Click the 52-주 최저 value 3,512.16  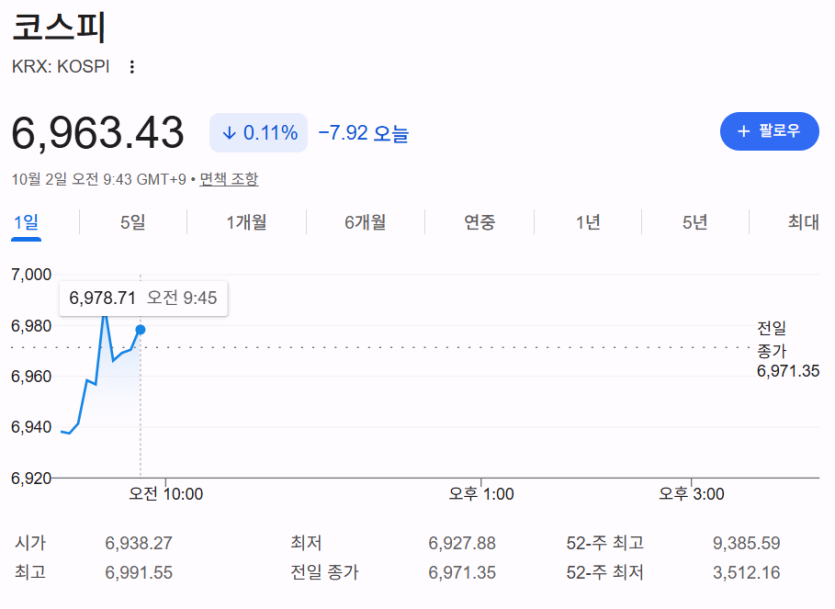(x=746, y=572)
